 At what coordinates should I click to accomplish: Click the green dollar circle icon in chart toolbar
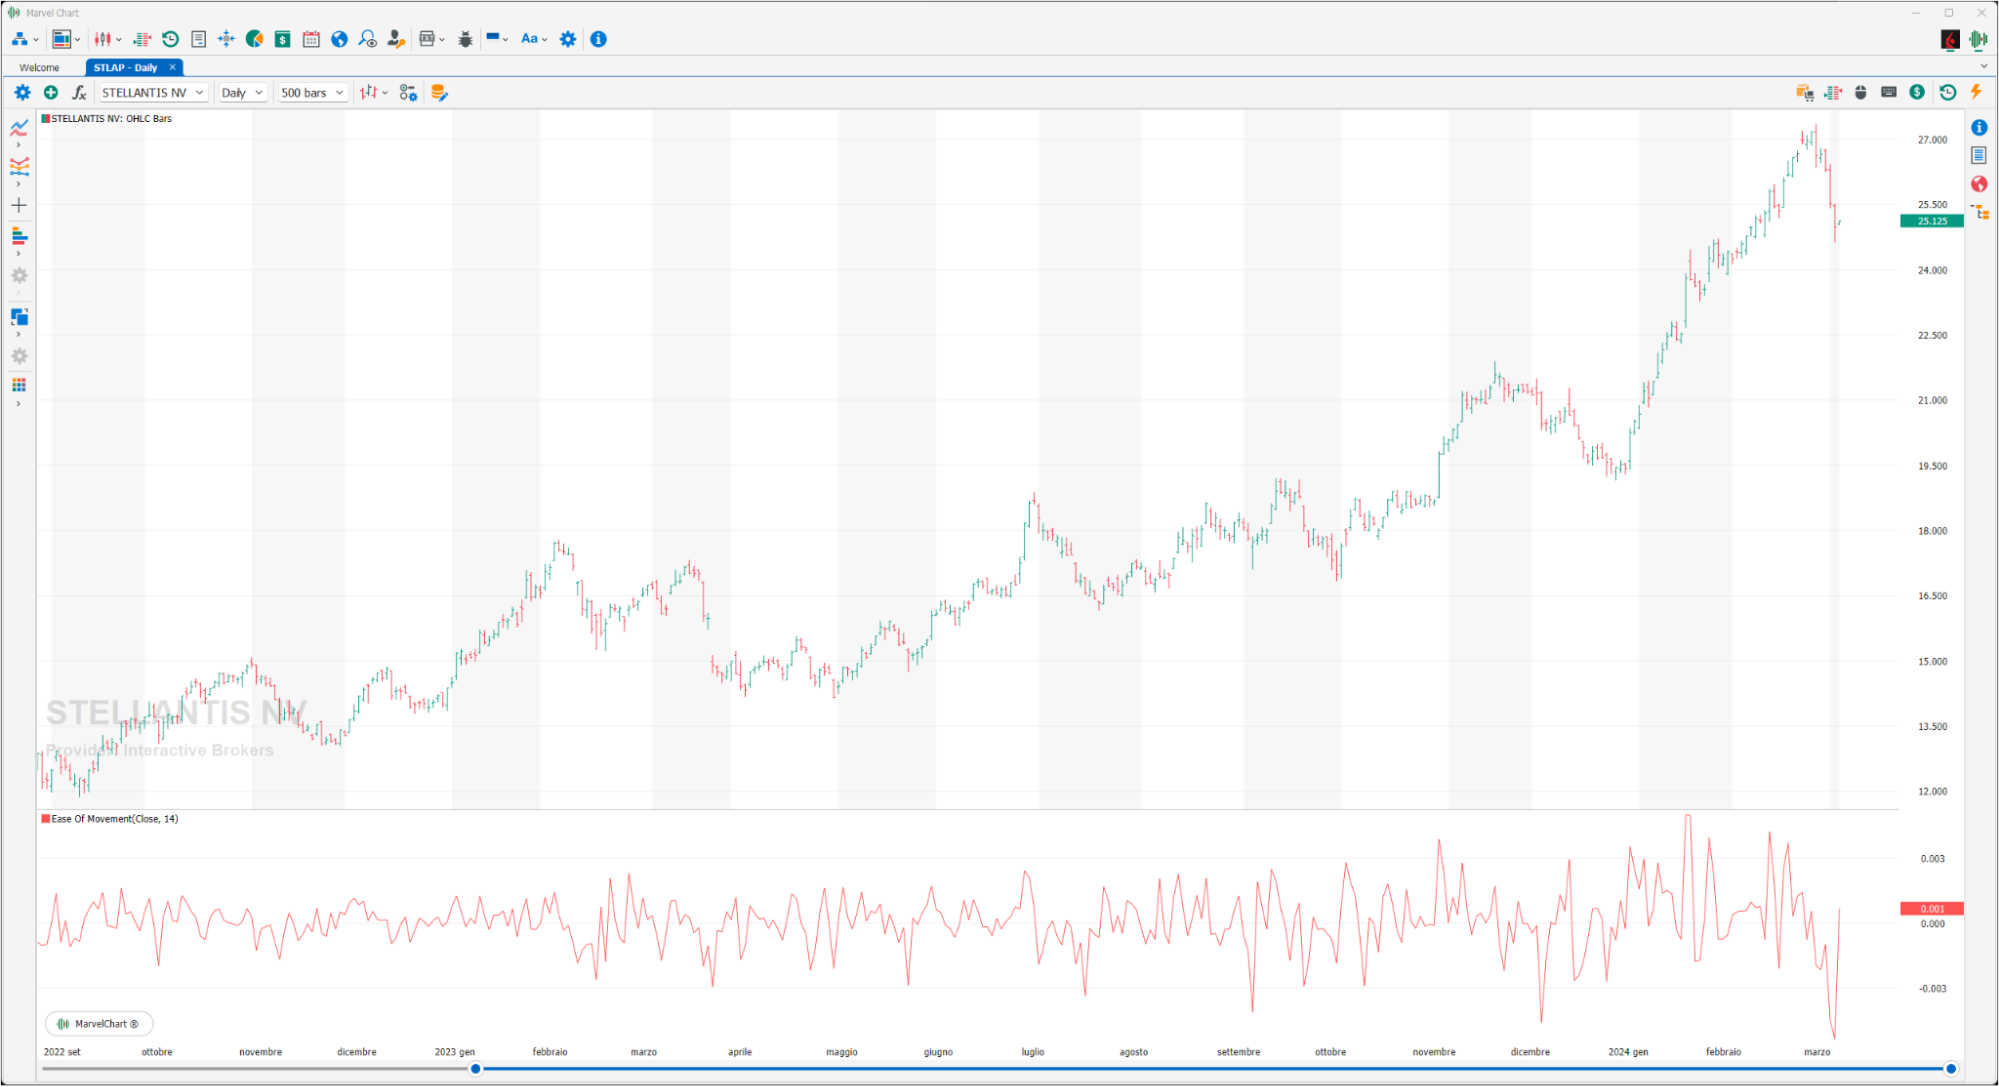(x=1917, y=92)
